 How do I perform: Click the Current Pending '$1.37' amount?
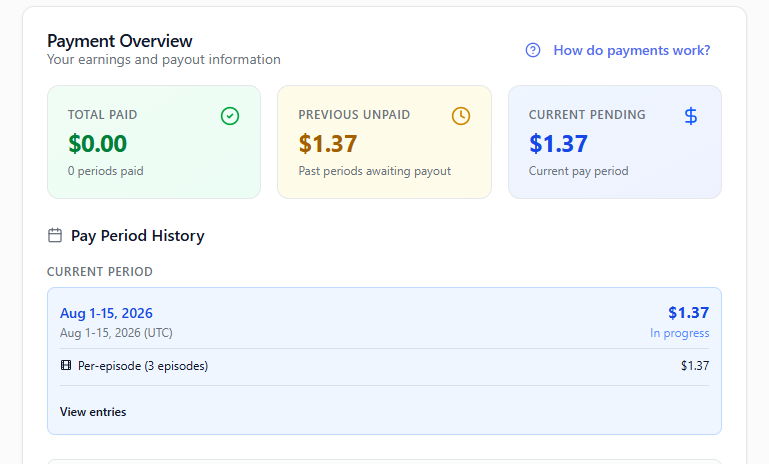pos(558,144)
